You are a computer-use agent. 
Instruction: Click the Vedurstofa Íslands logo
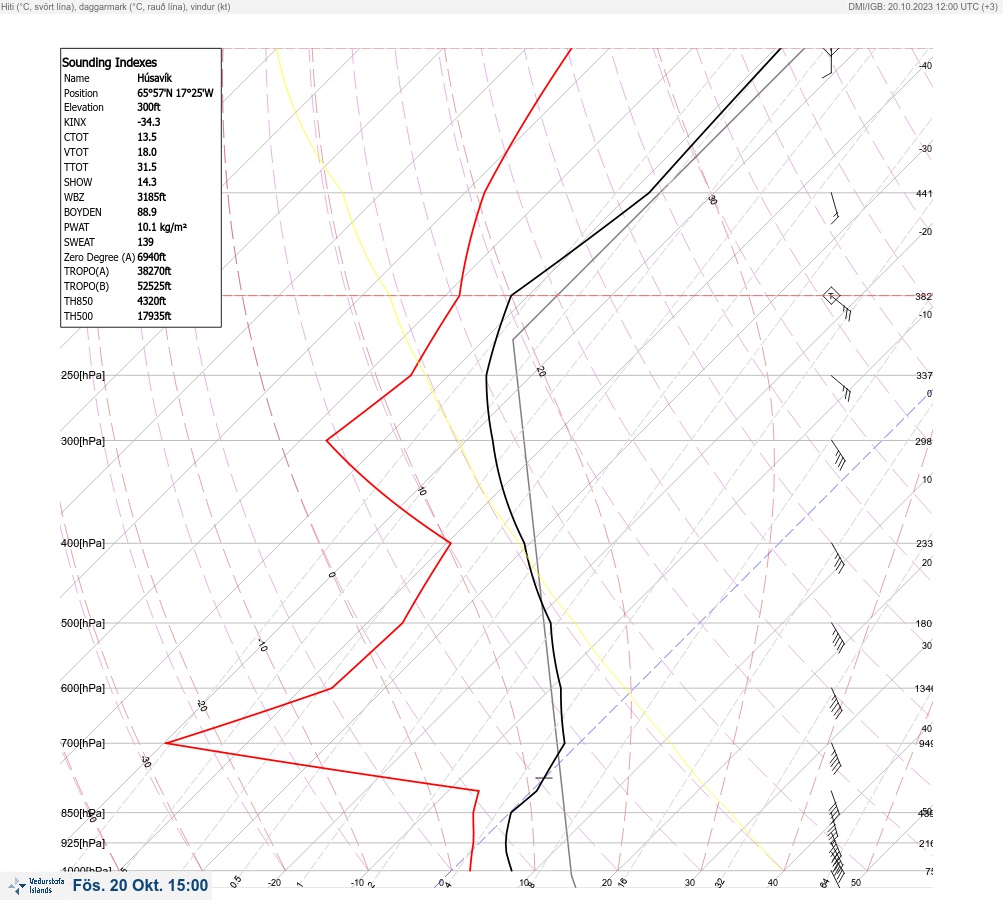[x=36, y=885]
